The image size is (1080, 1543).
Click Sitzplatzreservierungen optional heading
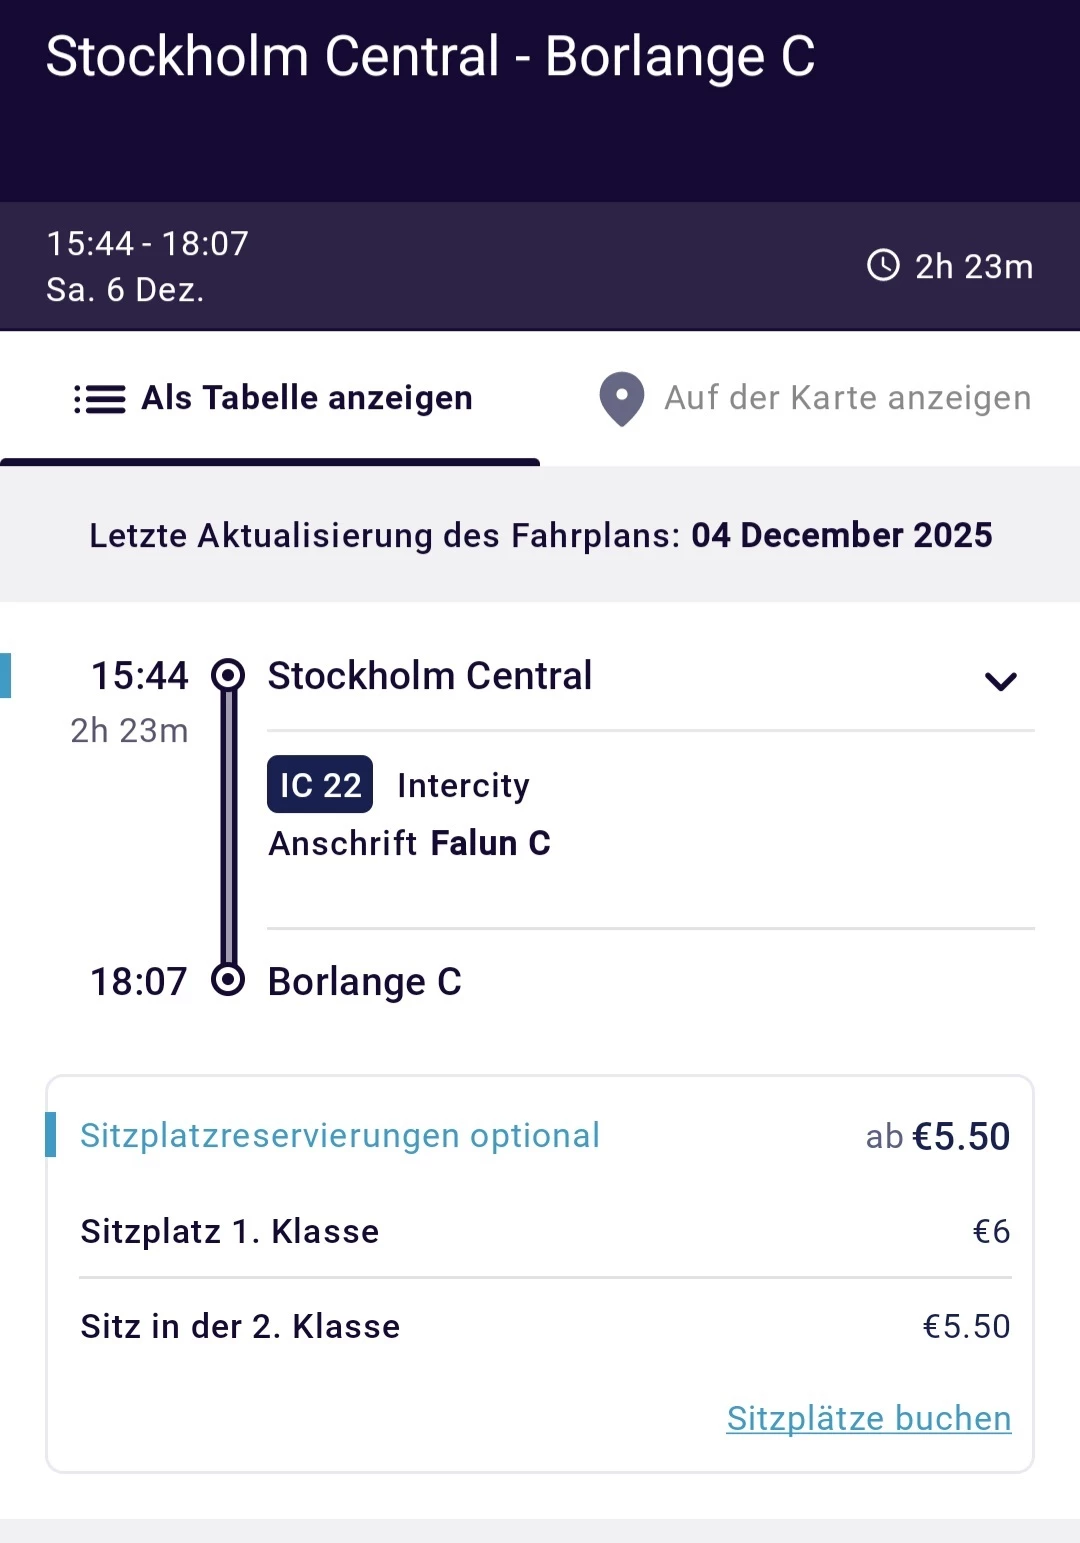point(340,1136)
